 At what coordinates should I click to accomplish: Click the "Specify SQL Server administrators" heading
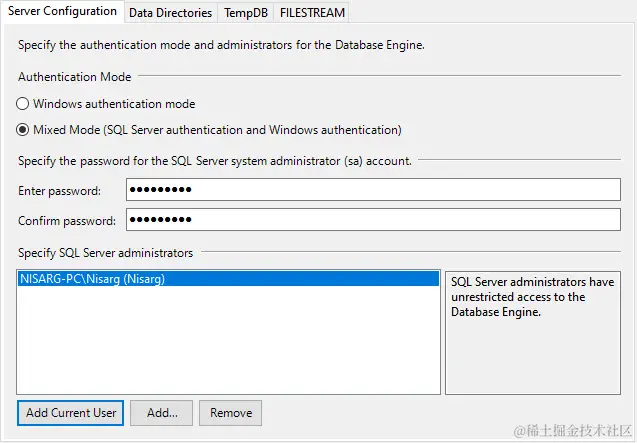coord(105,253)
